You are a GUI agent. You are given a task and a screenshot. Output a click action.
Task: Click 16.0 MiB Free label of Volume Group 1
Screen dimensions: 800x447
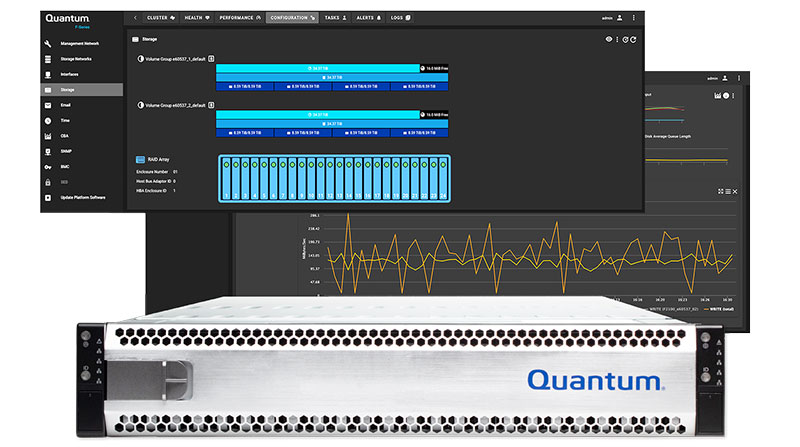434,68
